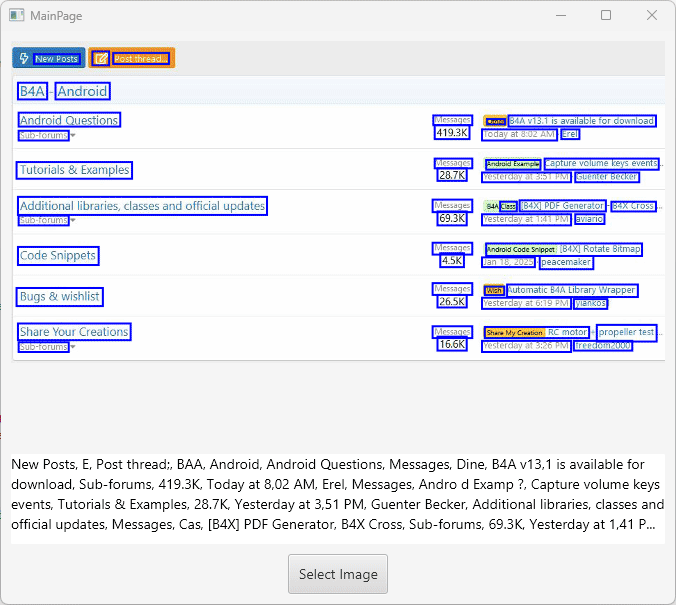Click the Jan 18, 2025 date
Viewport: 676px width, 605px height.
pos(508,262)
